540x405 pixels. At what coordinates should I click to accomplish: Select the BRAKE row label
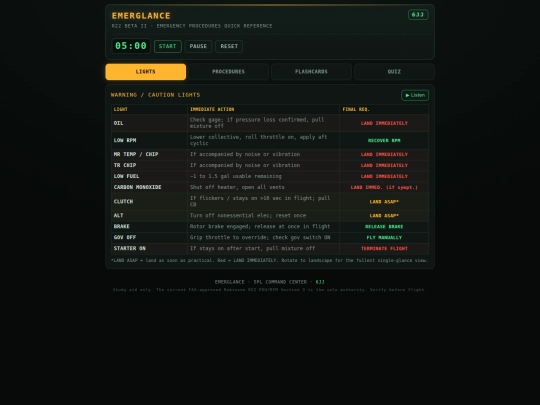pos(122,227)
